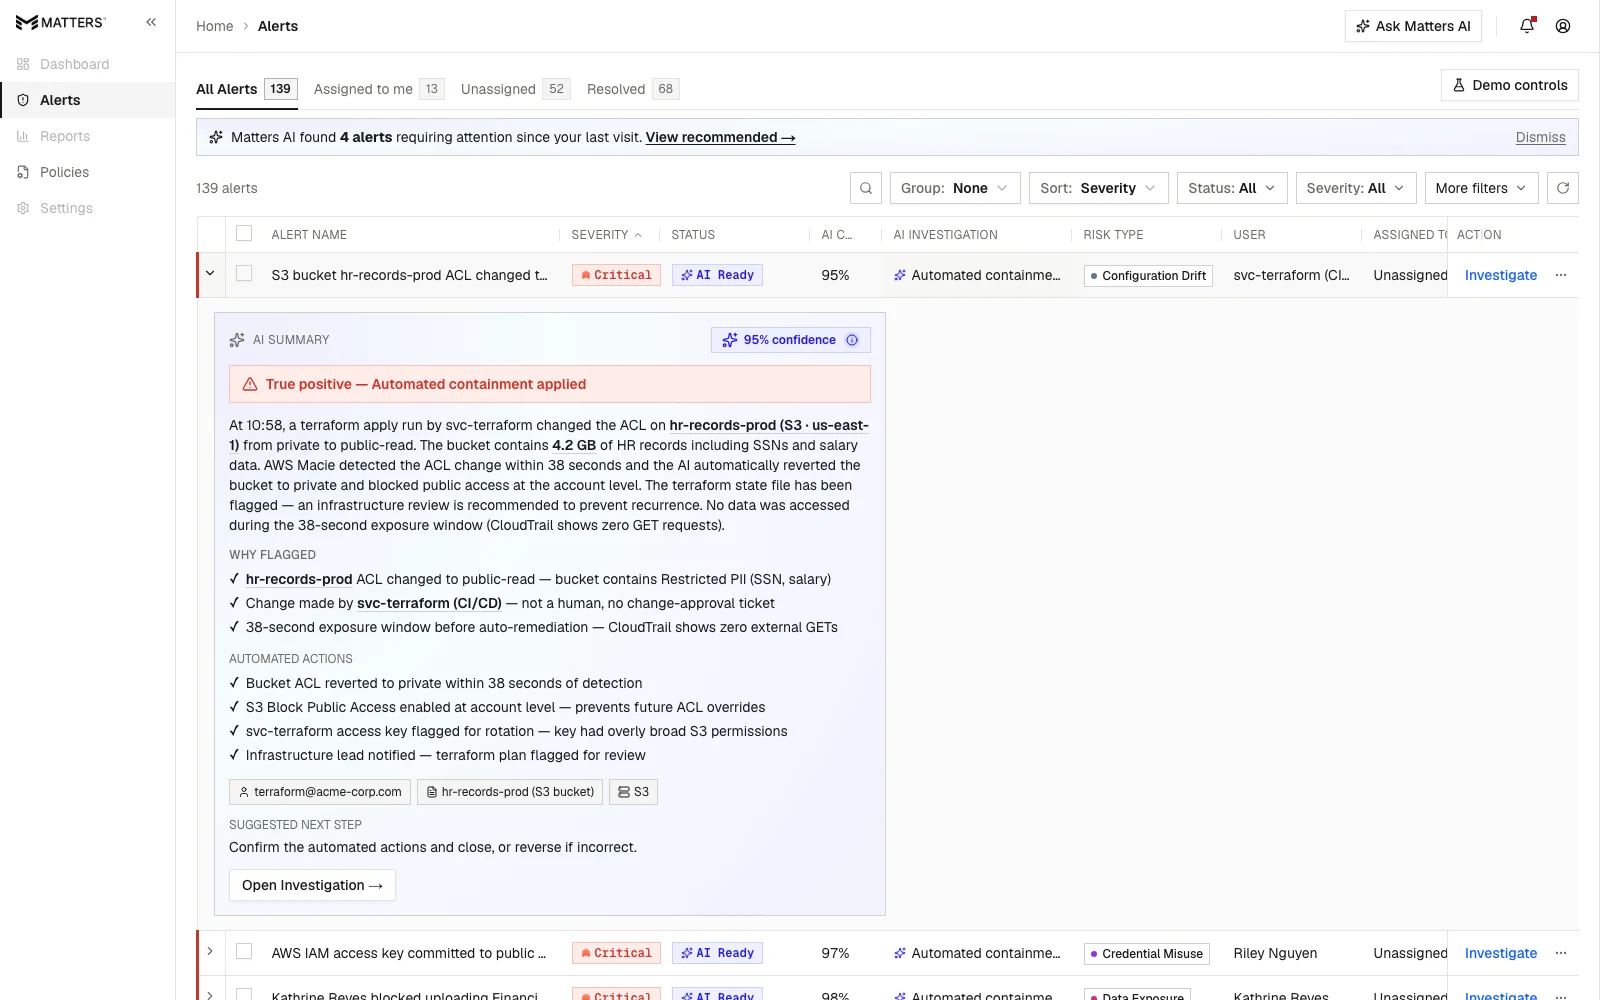Sort by the Severity column header
The height and width of the screenshot is (1000, 1600).
tap(606, 235)
